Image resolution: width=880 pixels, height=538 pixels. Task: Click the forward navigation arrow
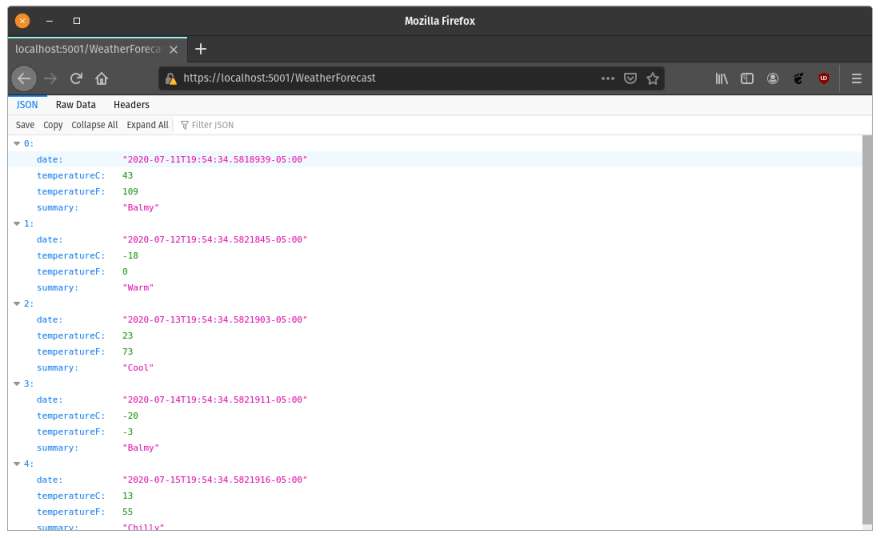pos(51,79)
